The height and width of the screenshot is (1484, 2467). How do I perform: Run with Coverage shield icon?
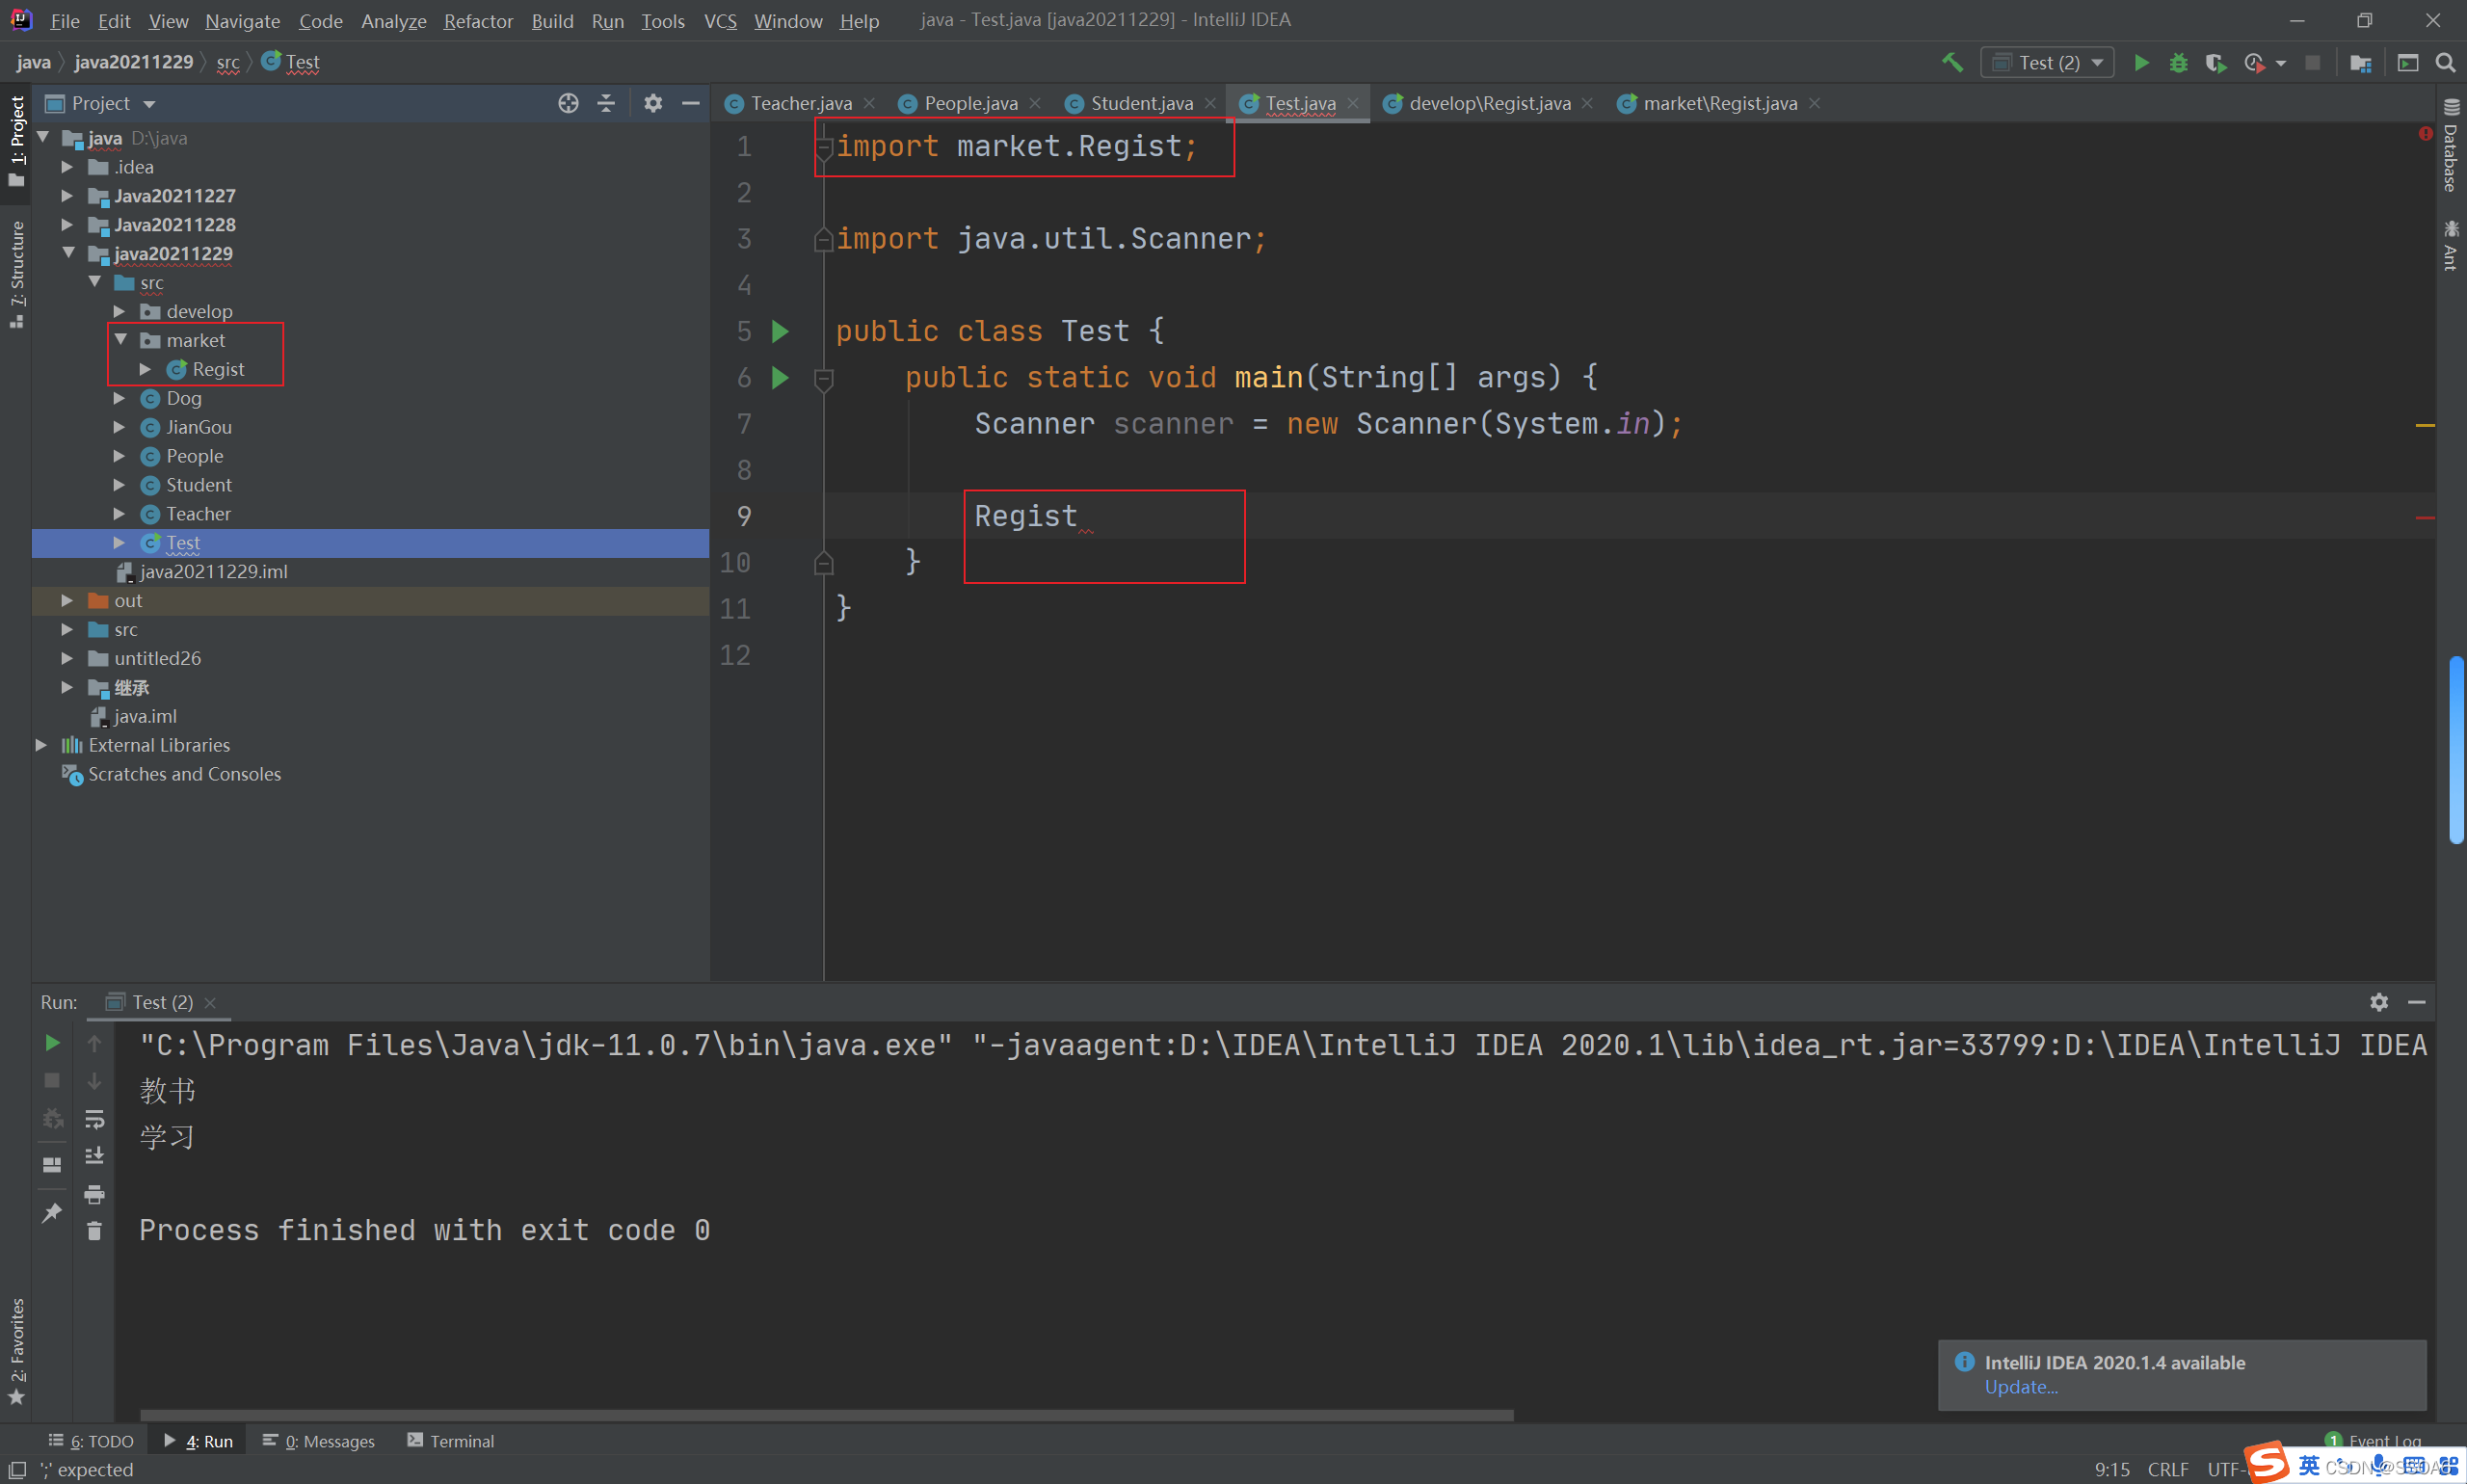(2215, 62)
